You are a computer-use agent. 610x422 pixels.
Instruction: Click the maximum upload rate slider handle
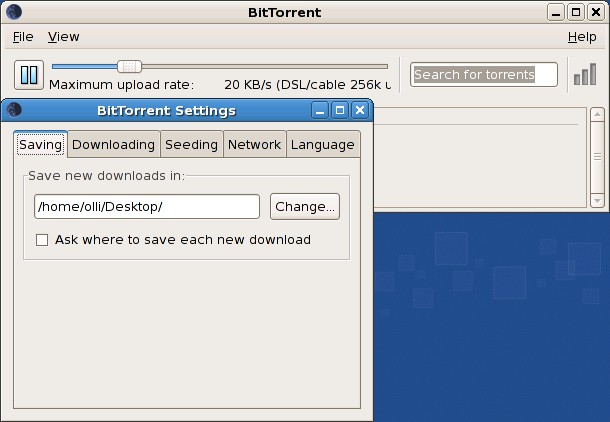point(130,67)
